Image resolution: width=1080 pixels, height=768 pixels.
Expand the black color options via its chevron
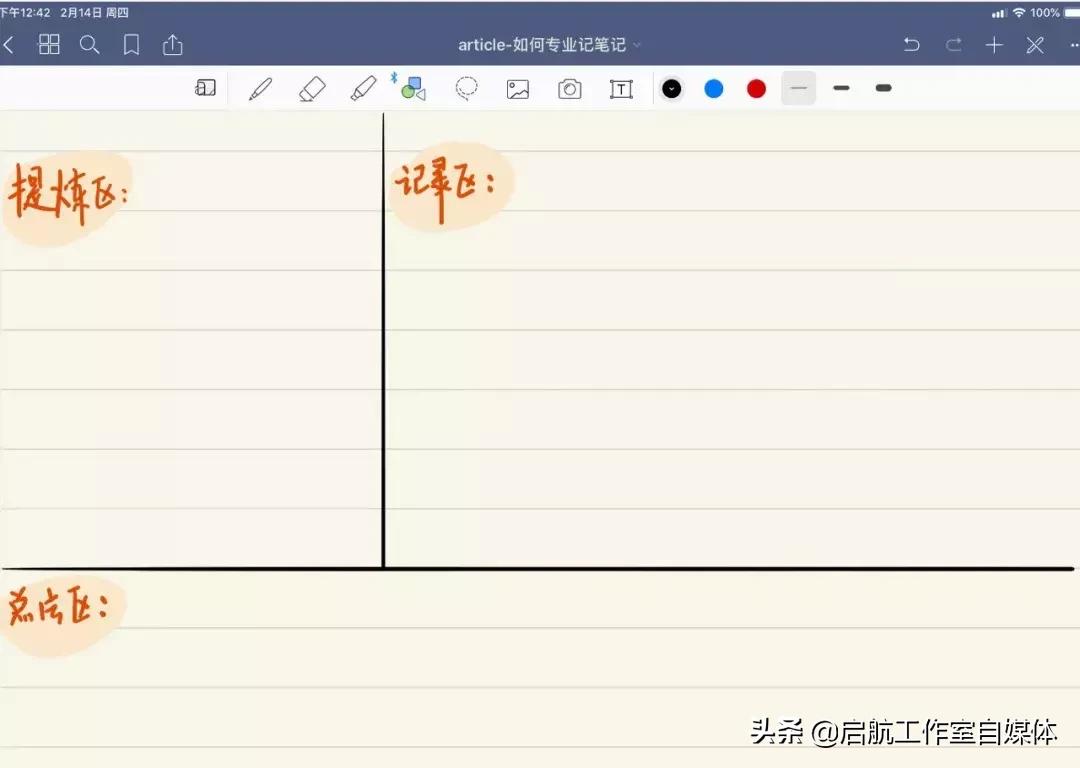tap(671, 88)
